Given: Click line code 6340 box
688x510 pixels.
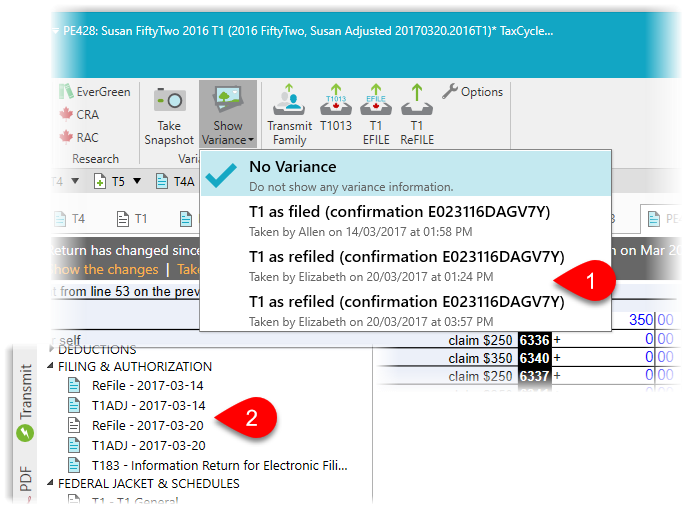Looking at the screenshot, I should tap(534, 358).
